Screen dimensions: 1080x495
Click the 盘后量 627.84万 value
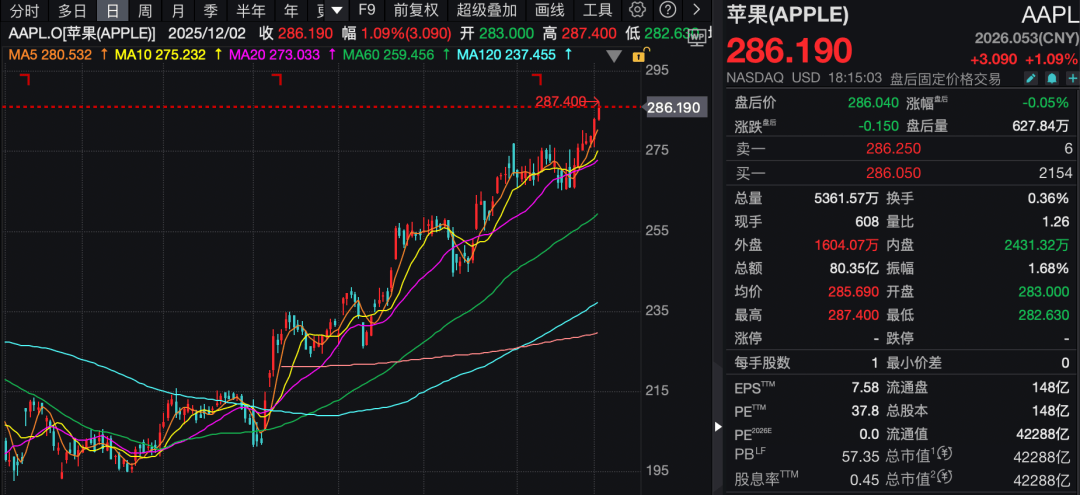click(x=1040, y=125)
